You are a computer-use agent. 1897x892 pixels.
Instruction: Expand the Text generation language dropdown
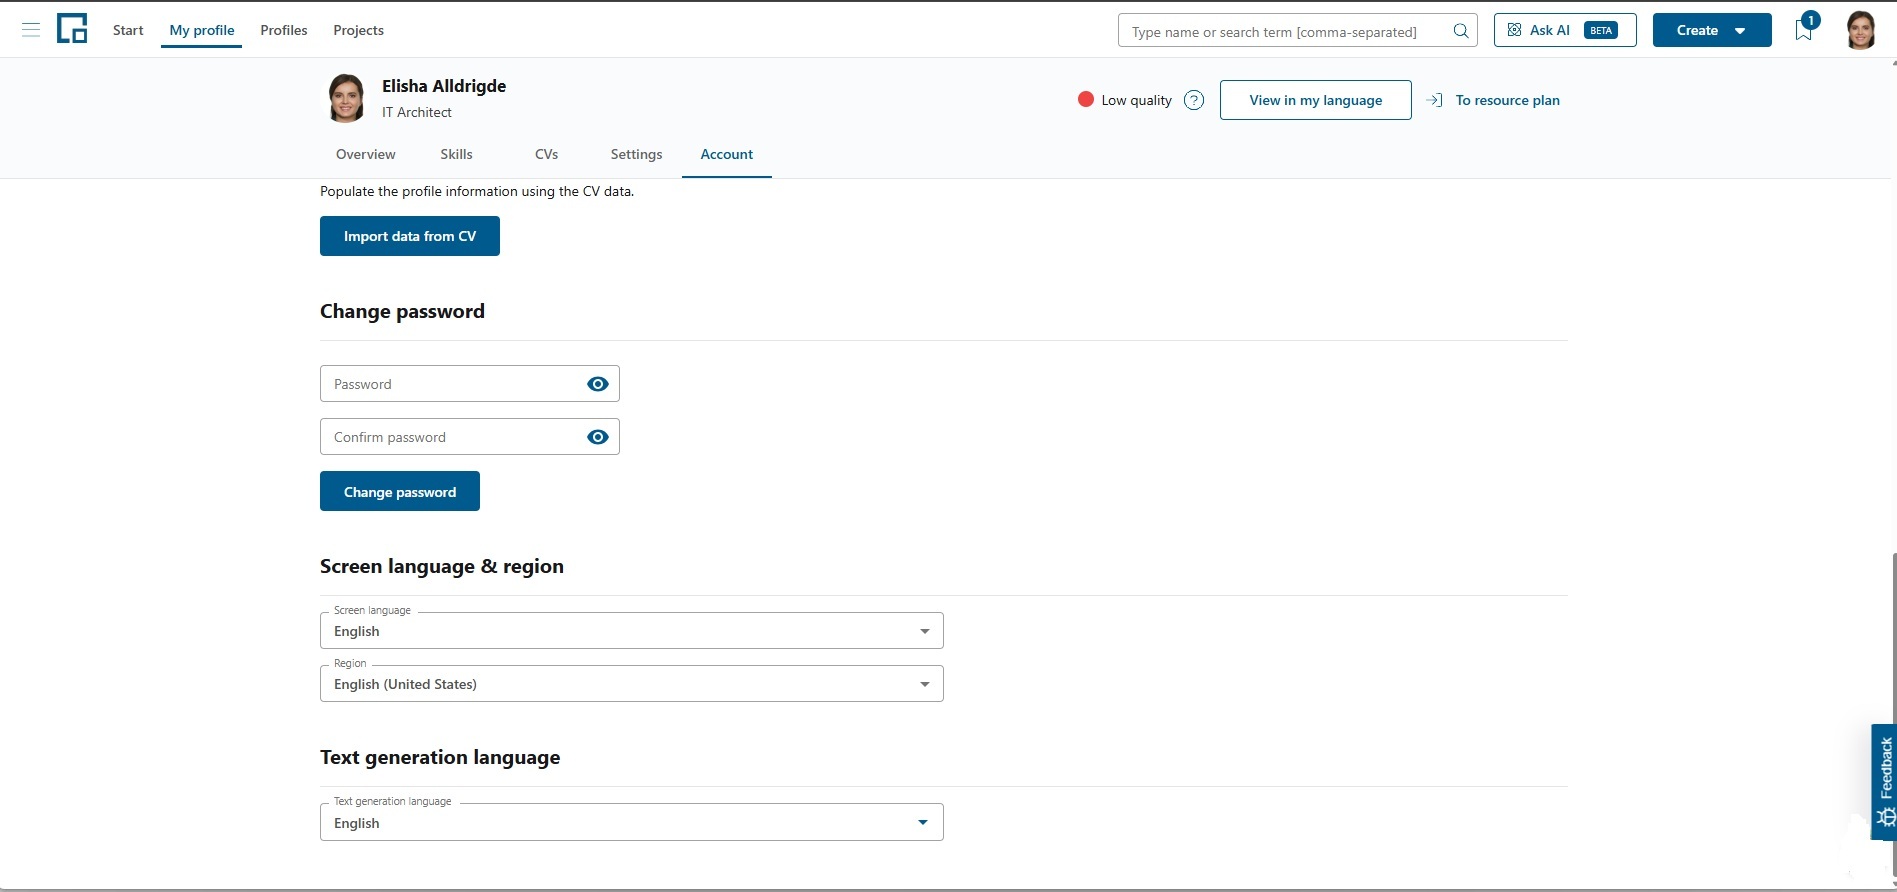(x=632, y=823)
